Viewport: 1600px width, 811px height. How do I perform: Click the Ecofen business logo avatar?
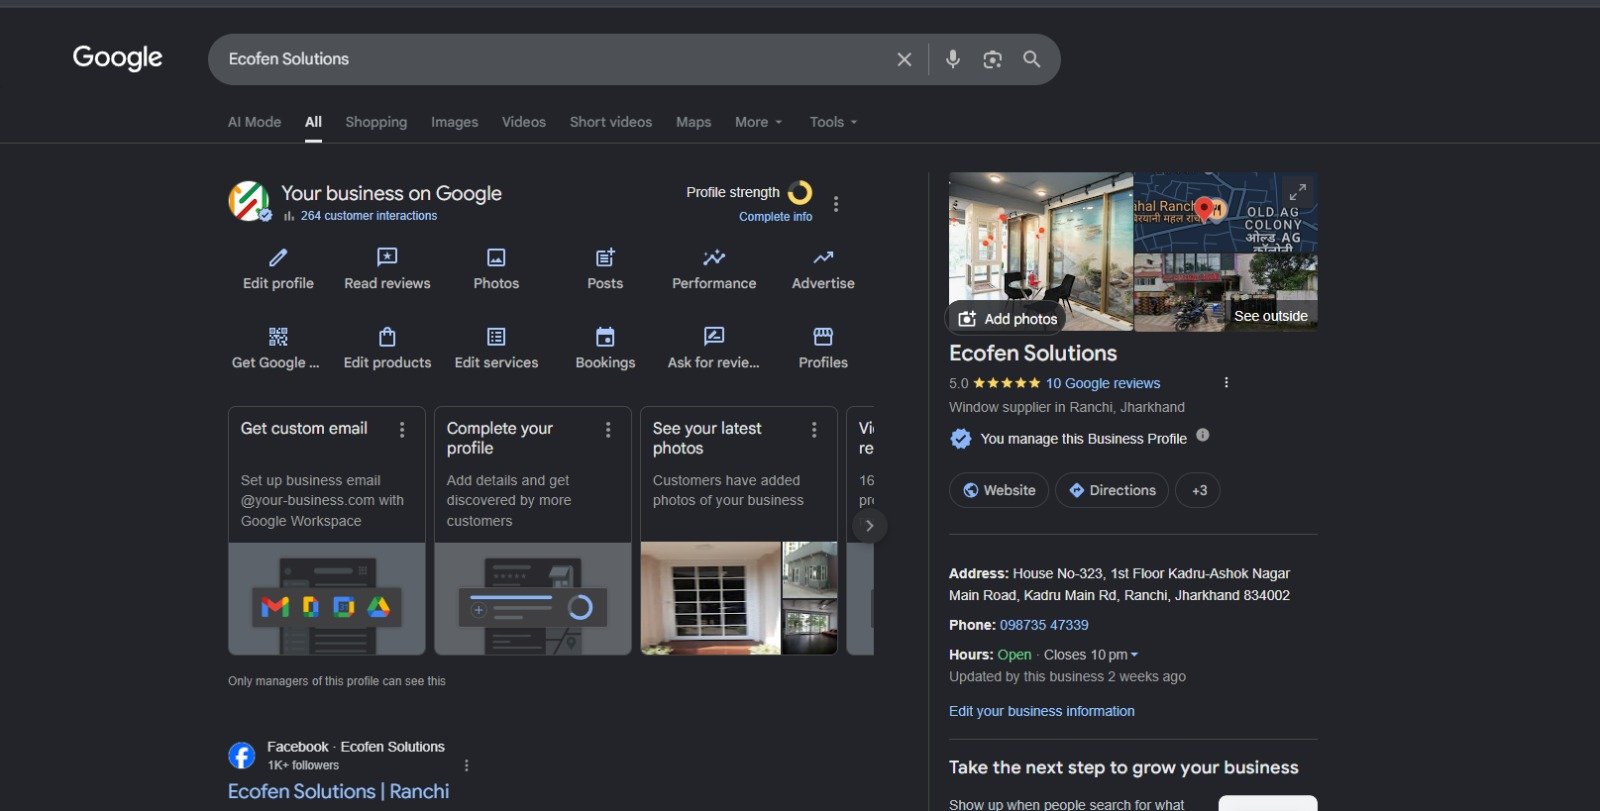pos(249,201)
